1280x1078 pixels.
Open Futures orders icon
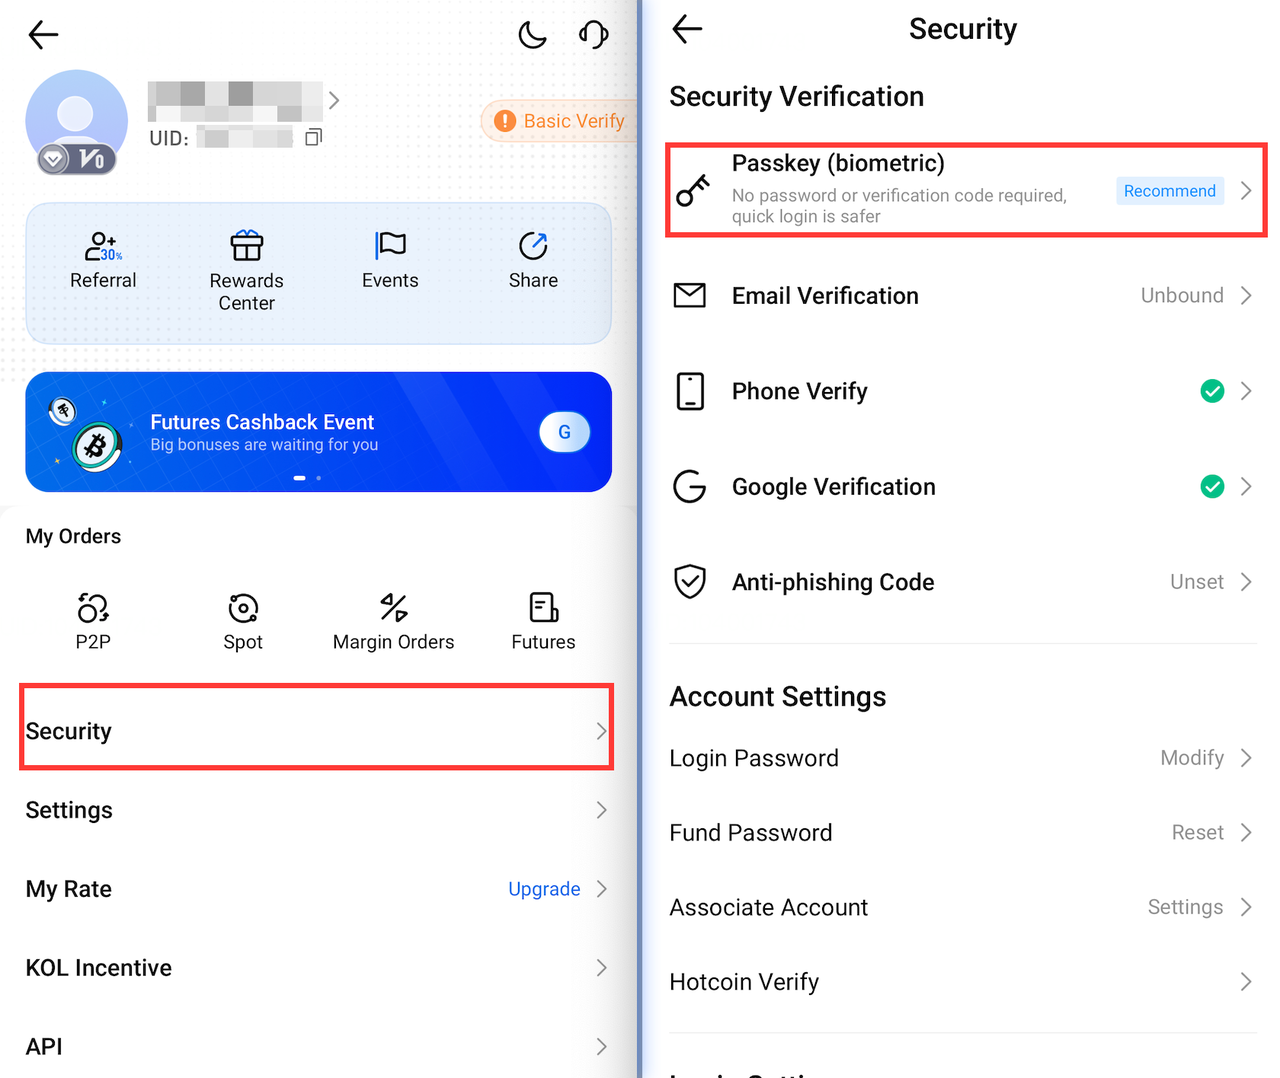coord(543,608)
